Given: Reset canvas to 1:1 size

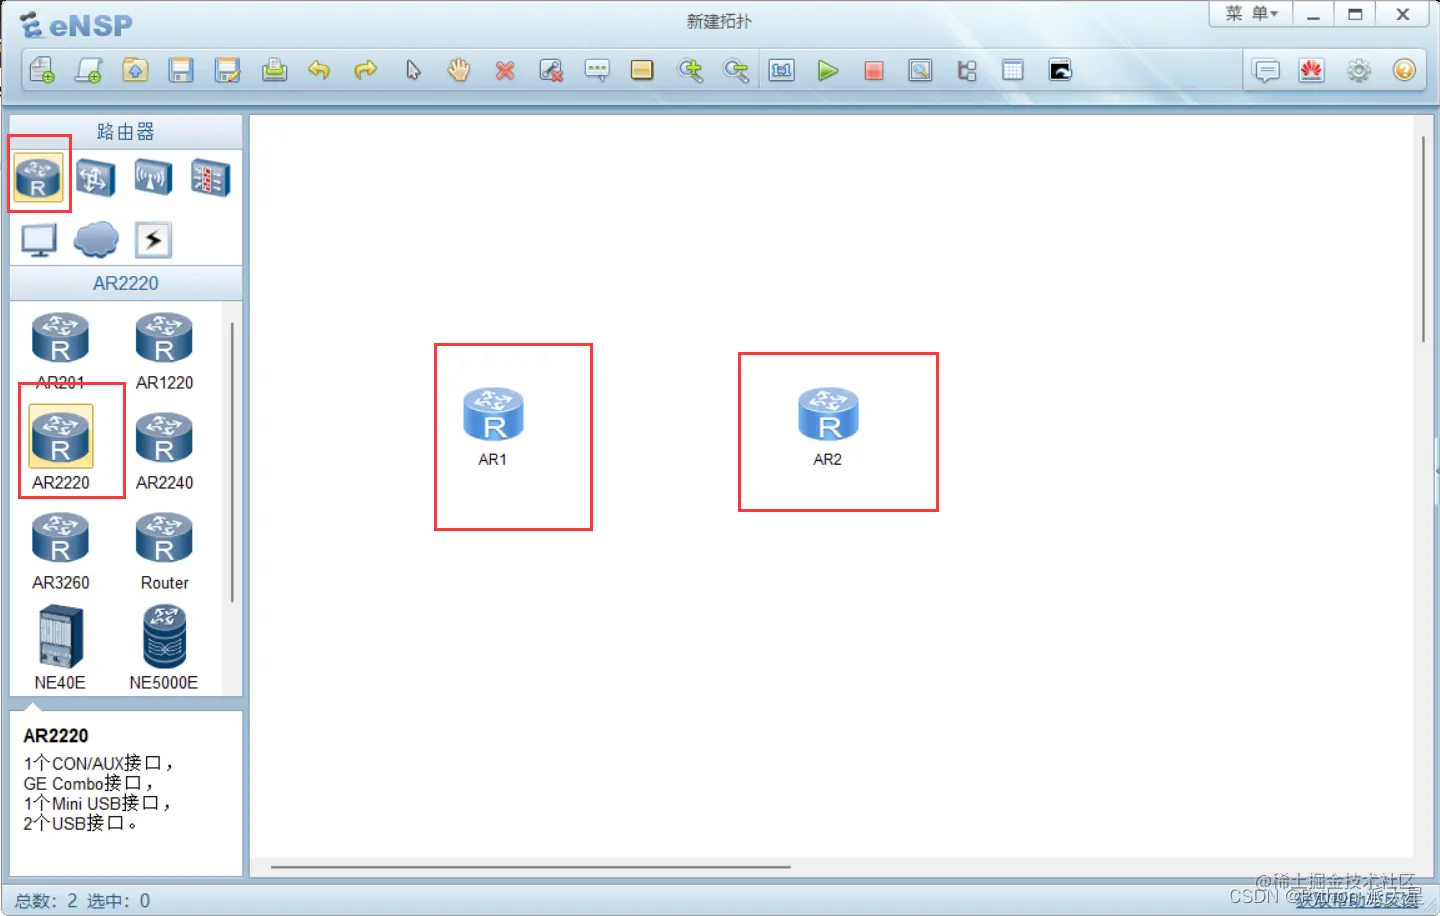Looking at the screenshot, I should point(782,70).
